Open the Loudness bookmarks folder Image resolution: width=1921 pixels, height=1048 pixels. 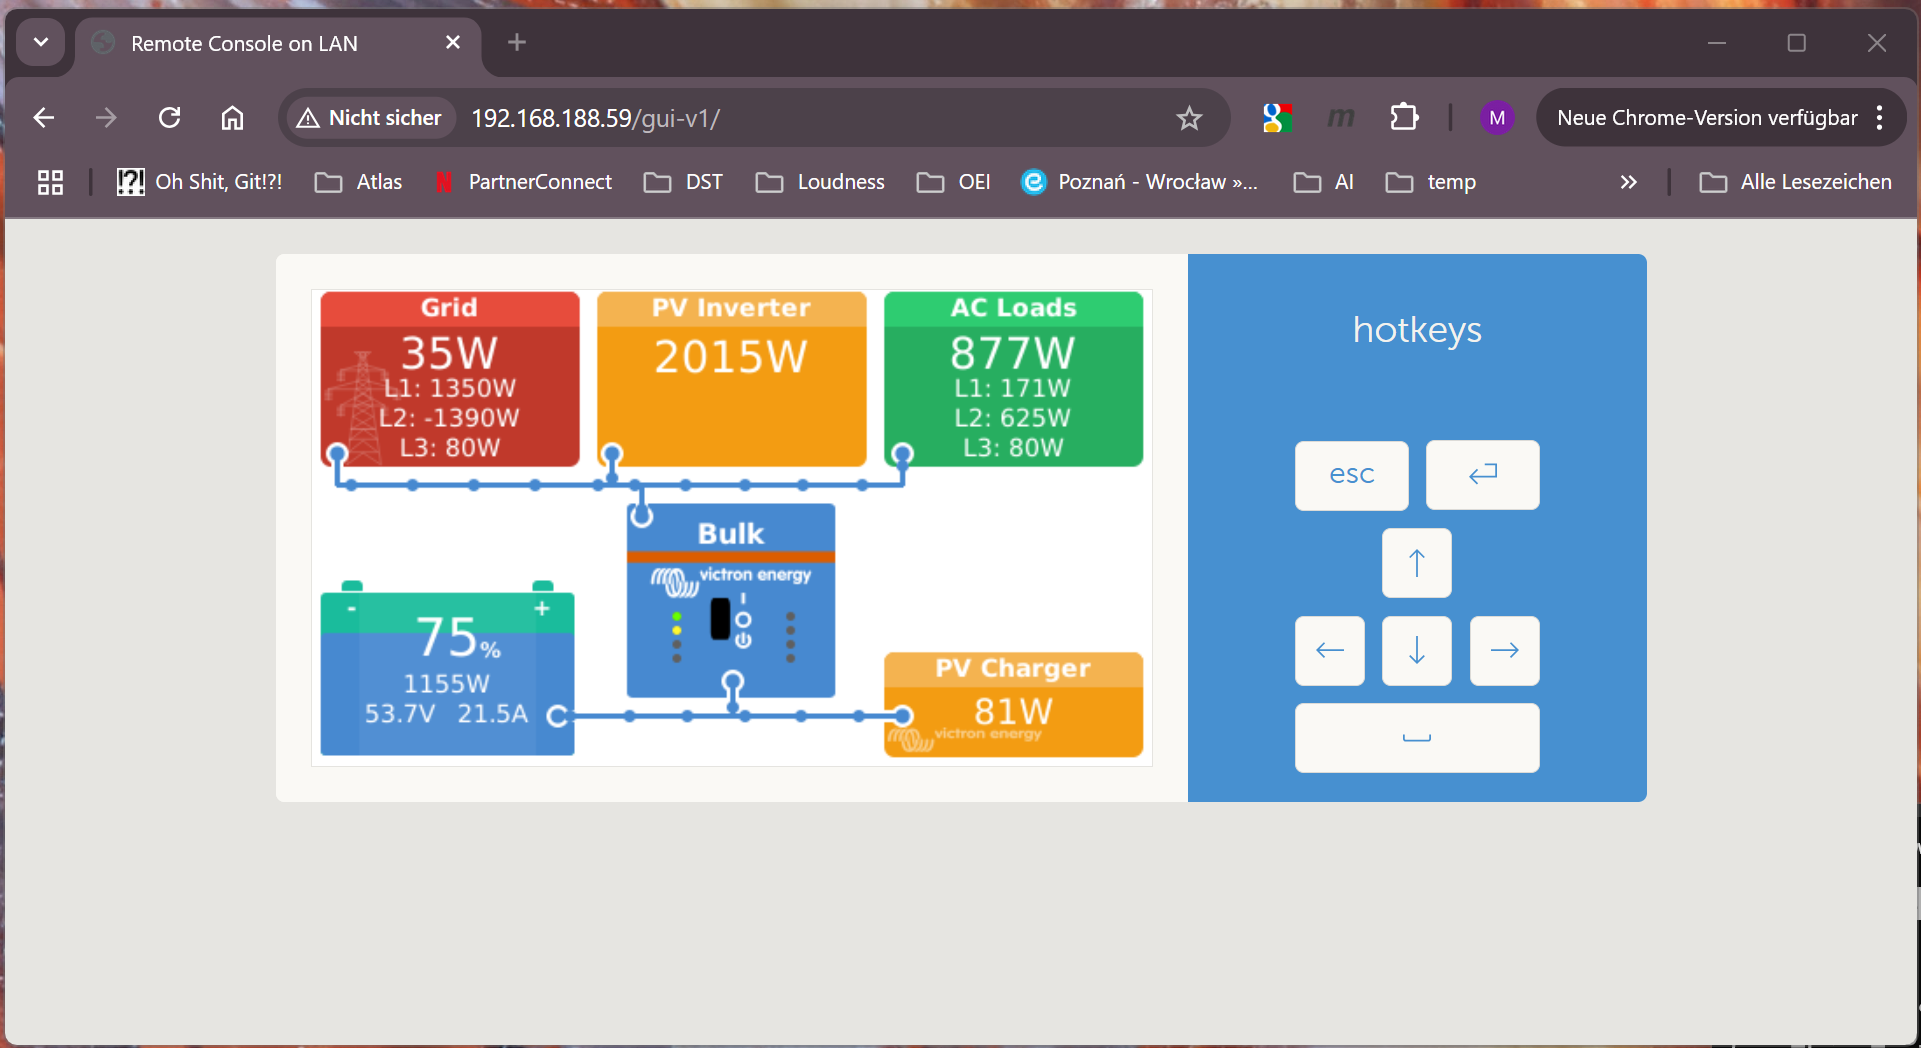pyautogui.click(x=820, y=182)
